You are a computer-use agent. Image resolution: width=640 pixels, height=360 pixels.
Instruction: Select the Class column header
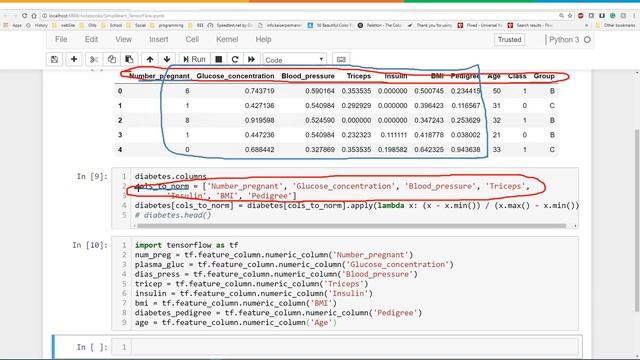(517, 76)
